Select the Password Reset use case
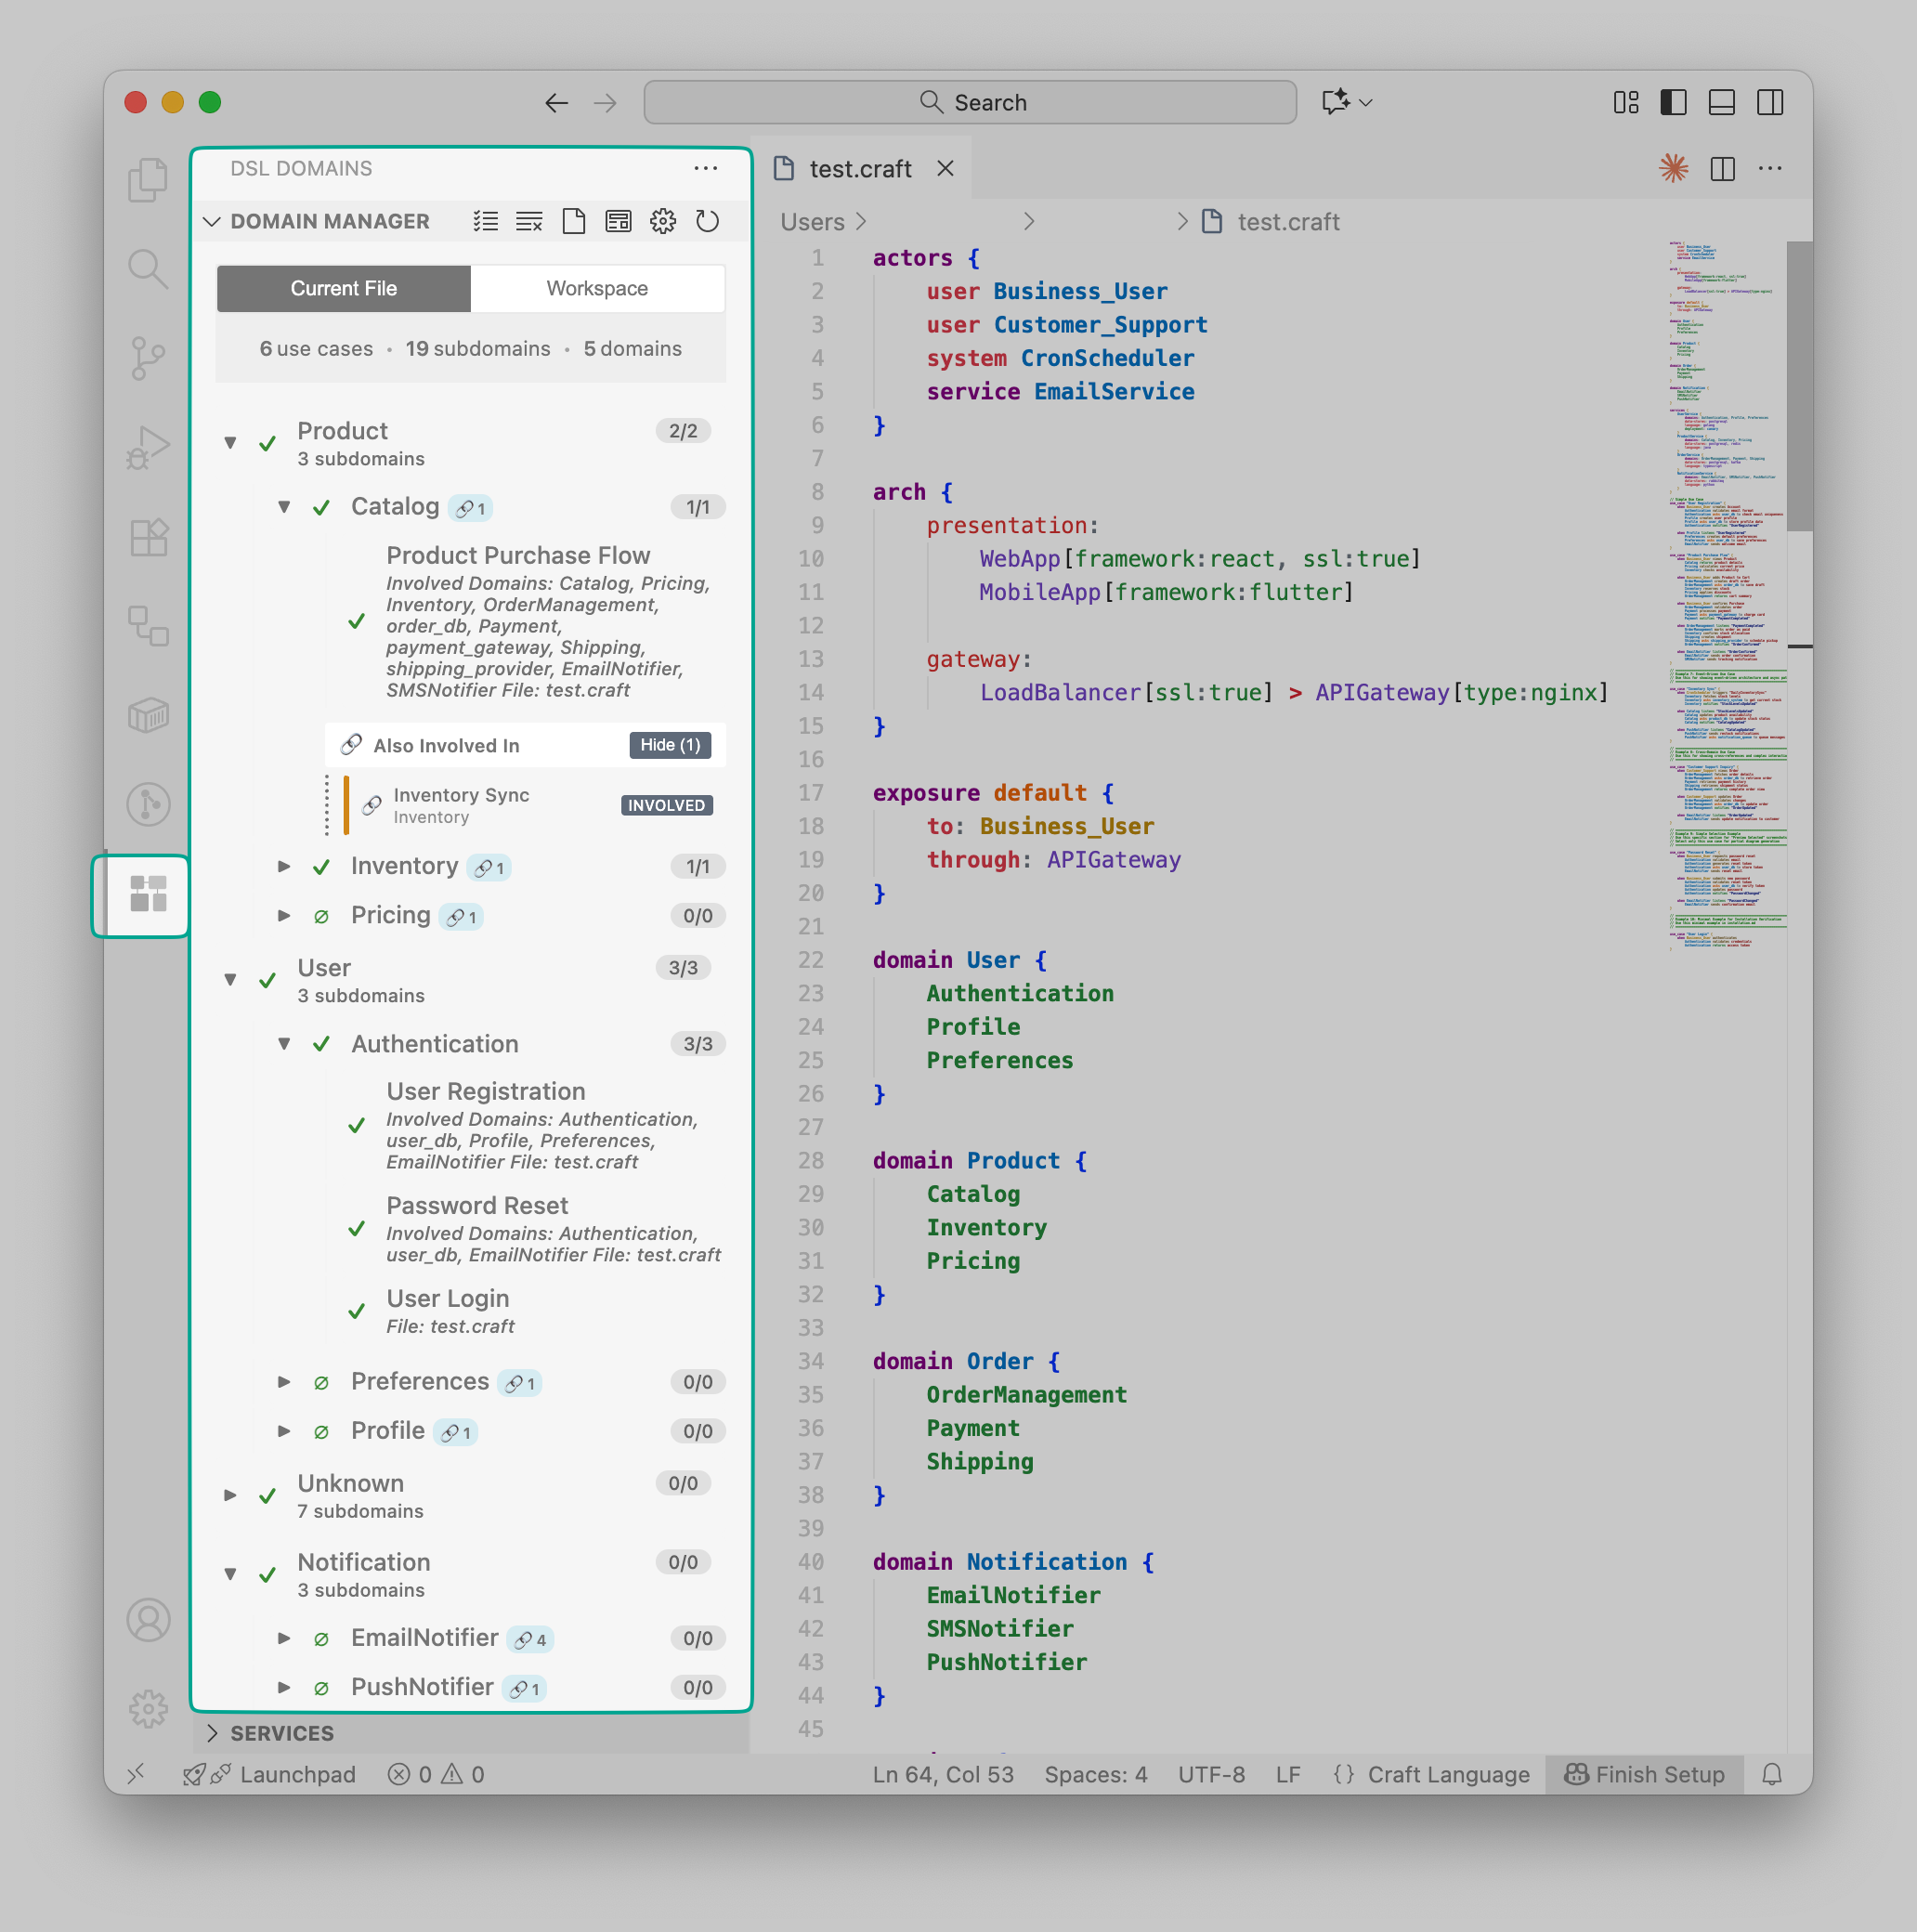 tap(477, 1205)
